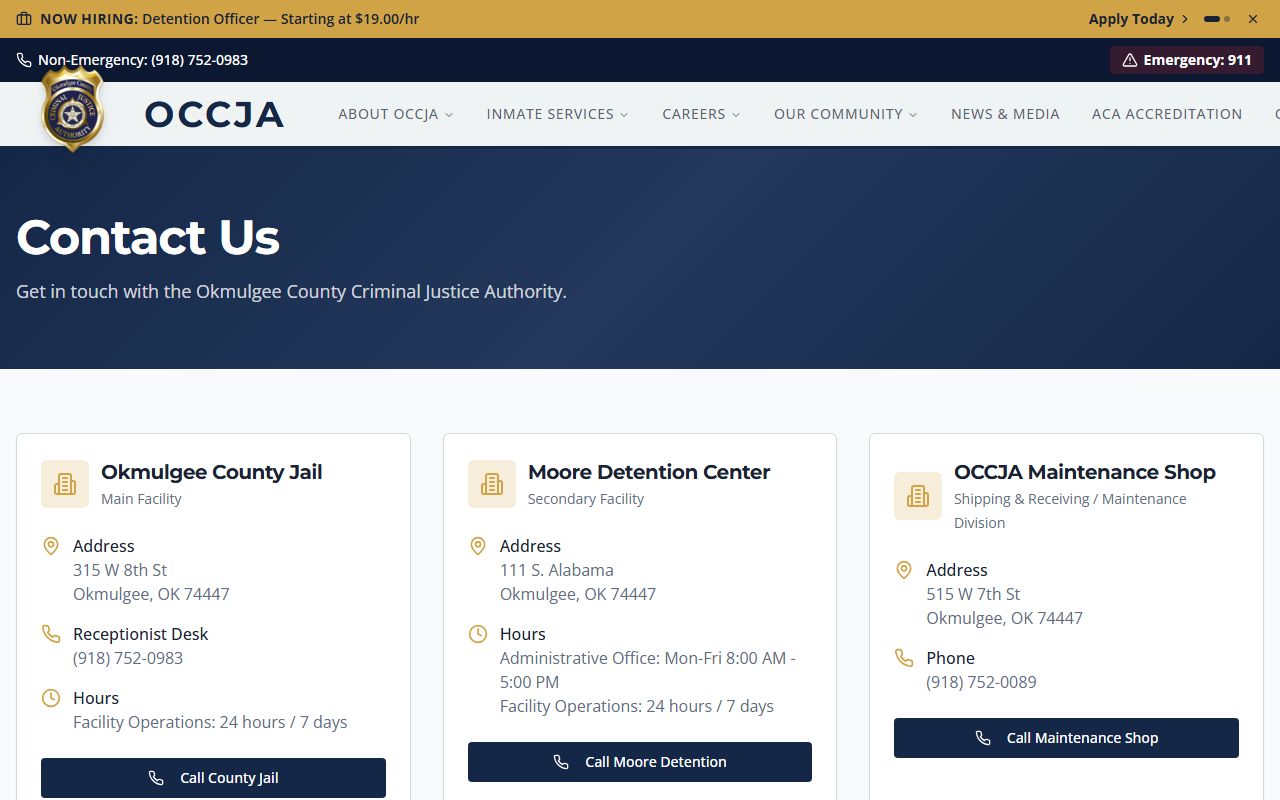Click the Receptionist Desk number (918) 752-0983
This screenshot has height=800, width=1280.
pos(128,658)
